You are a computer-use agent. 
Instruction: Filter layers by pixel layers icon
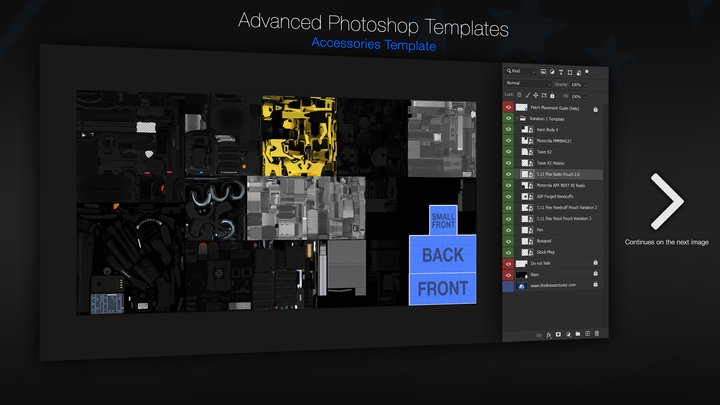point(543,72)
